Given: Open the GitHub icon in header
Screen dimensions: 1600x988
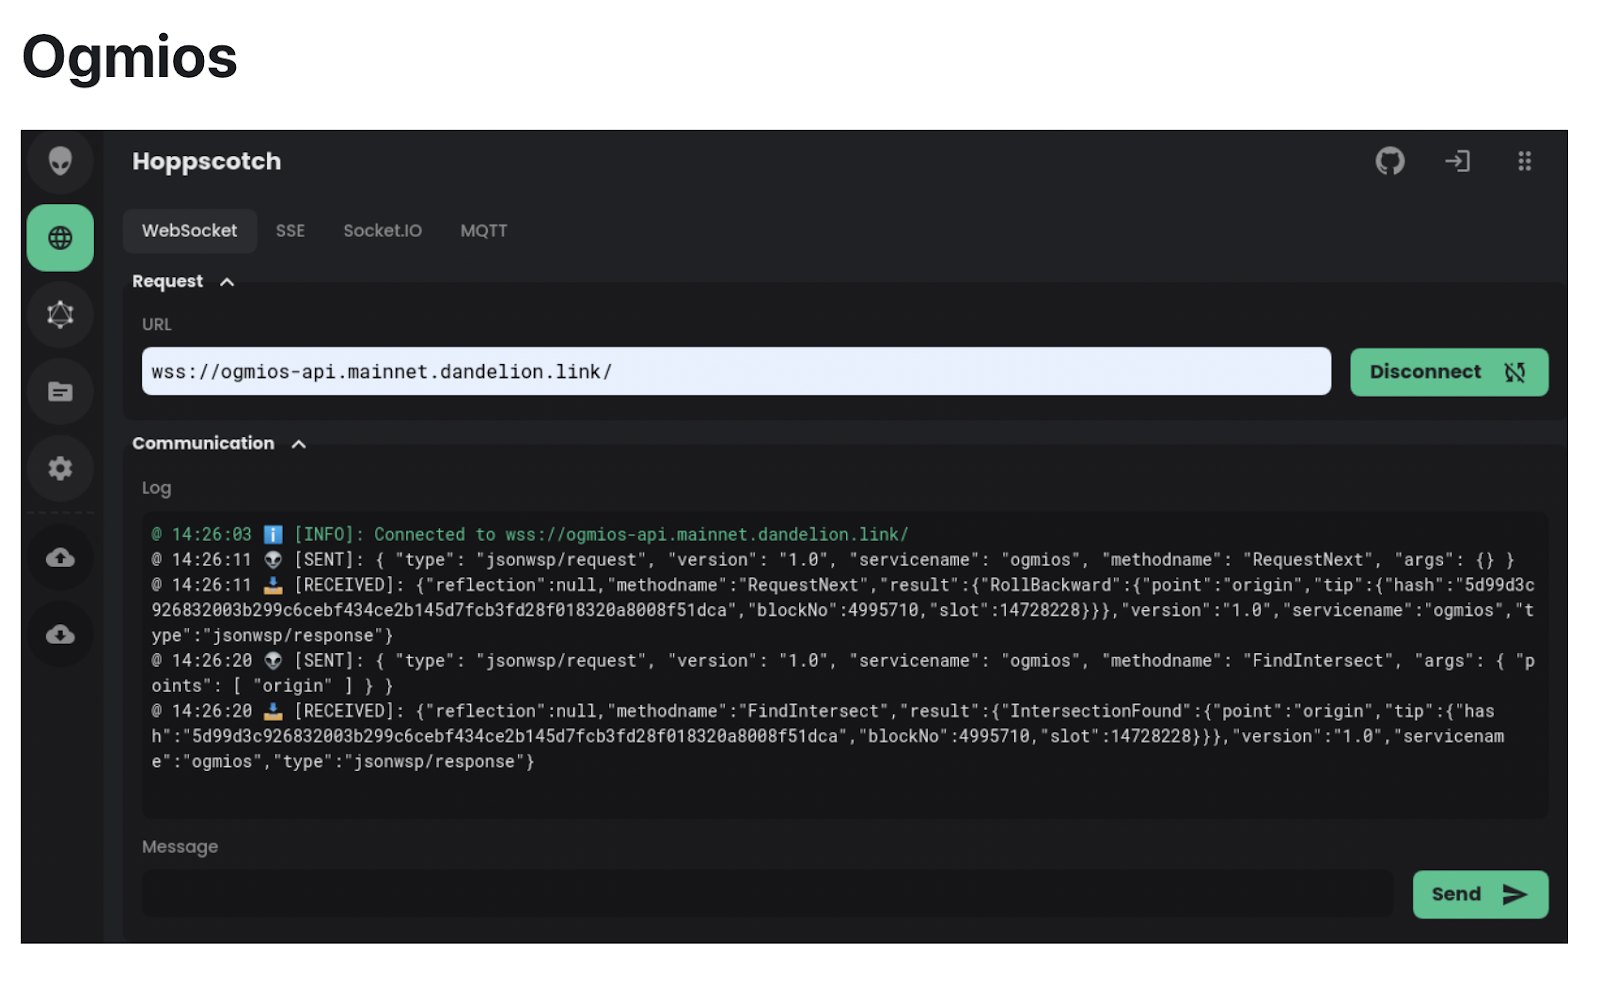Looking at the screenshot, I should 1390,161.
